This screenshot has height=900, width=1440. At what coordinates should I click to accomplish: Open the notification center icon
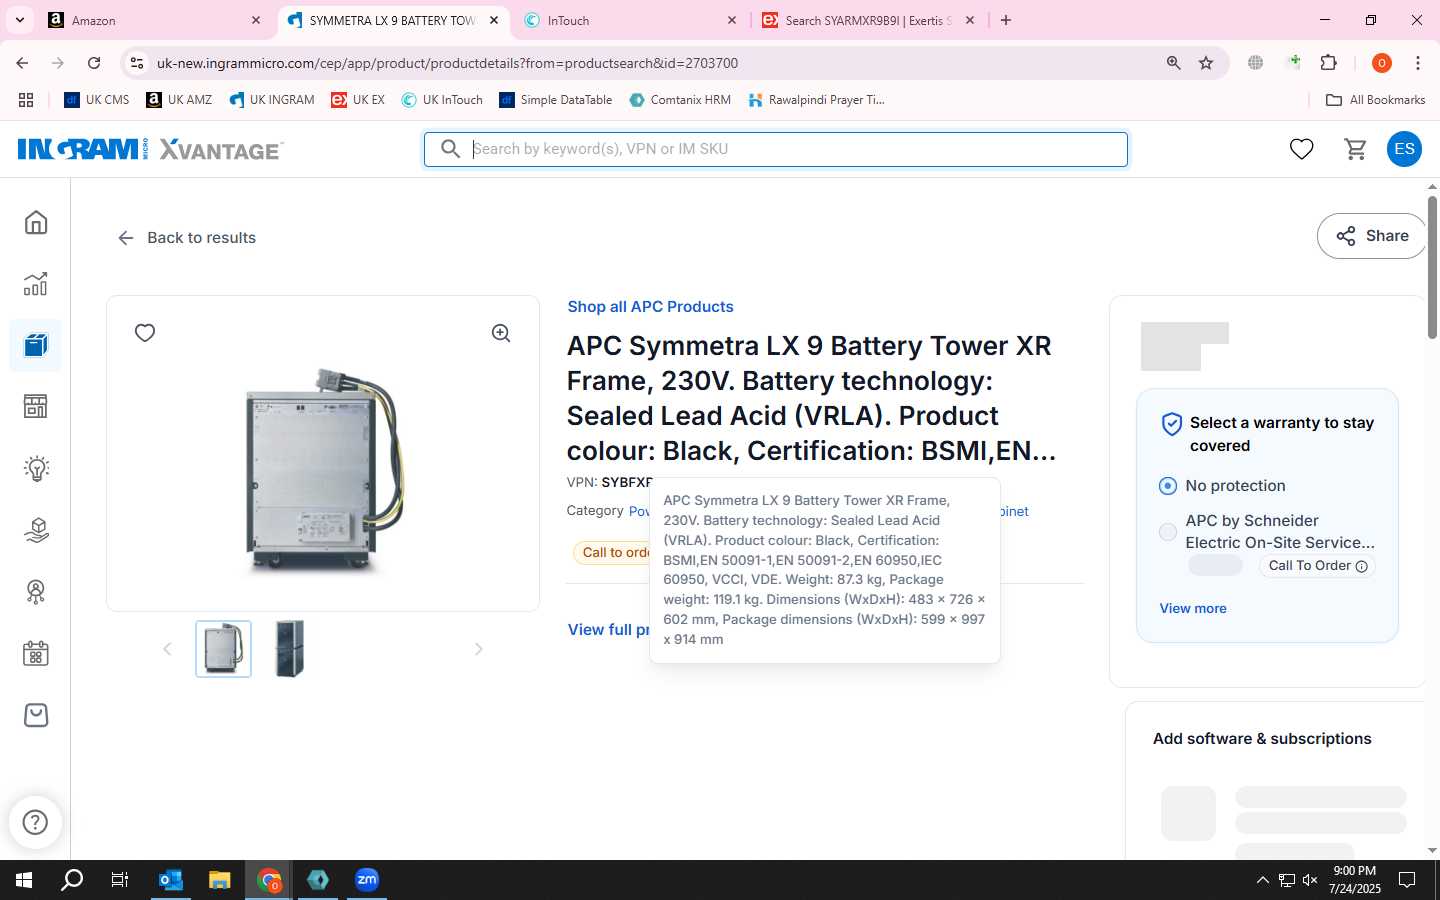[1407, 880]
